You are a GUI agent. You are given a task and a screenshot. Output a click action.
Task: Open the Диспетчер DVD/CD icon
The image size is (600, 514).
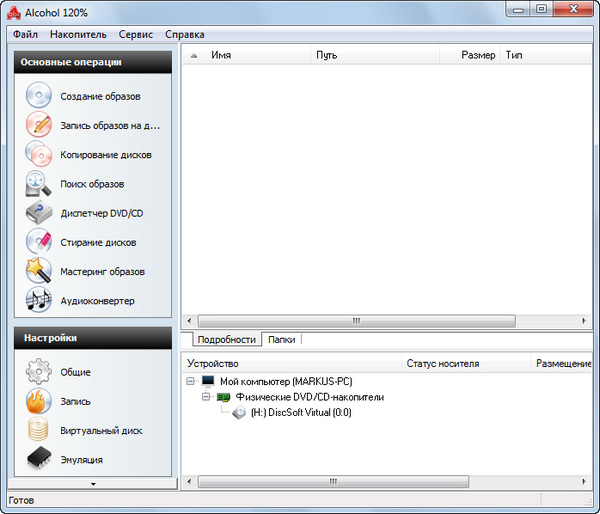coord(38,213)
